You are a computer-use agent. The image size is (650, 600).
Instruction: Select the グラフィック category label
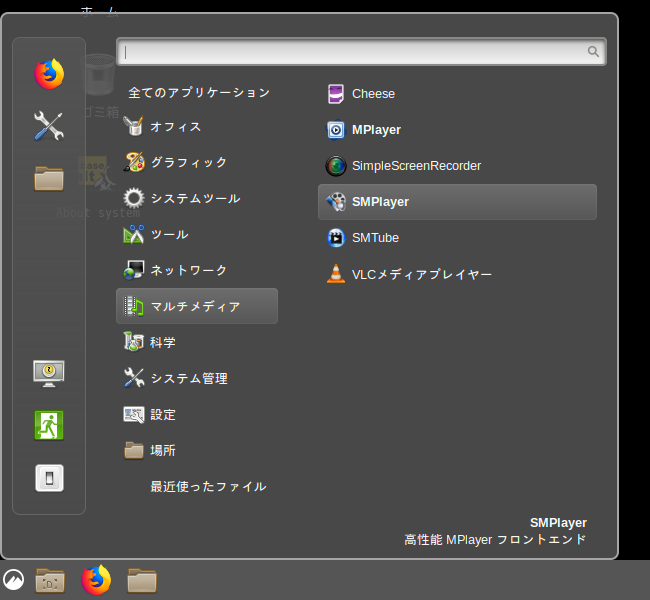tap(189, 162)
